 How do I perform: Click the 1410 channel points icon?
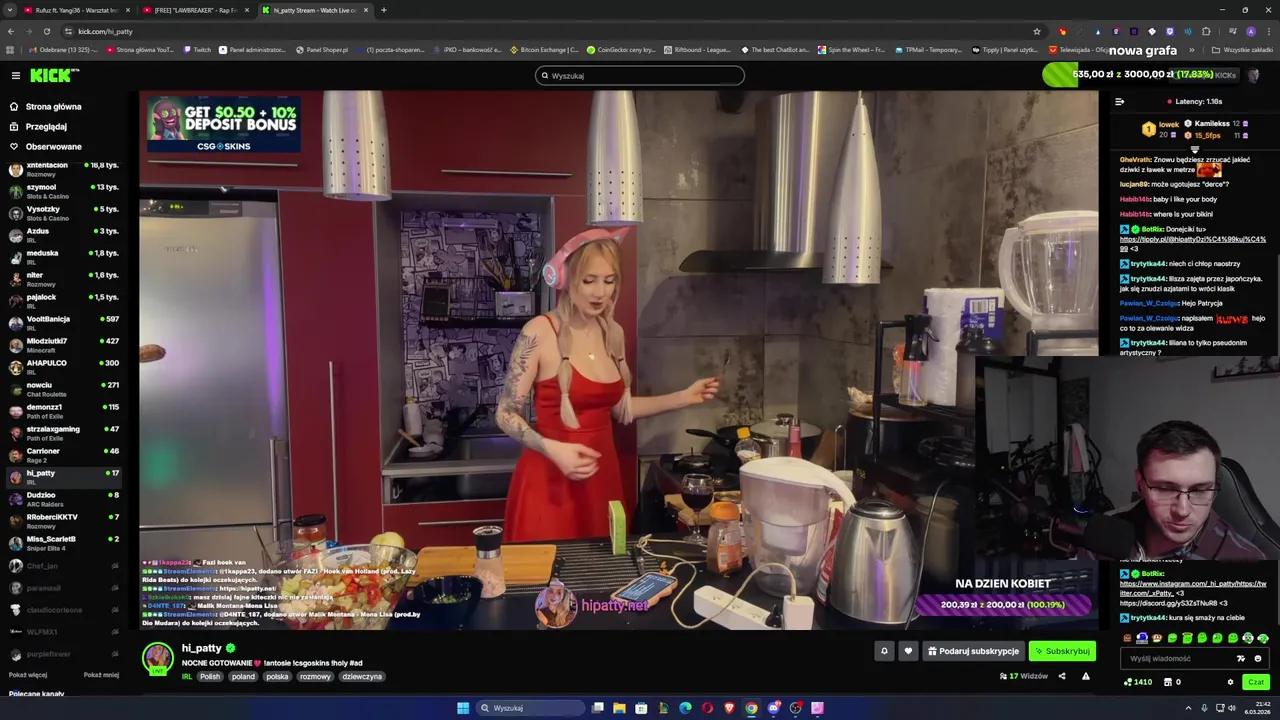1138,682
